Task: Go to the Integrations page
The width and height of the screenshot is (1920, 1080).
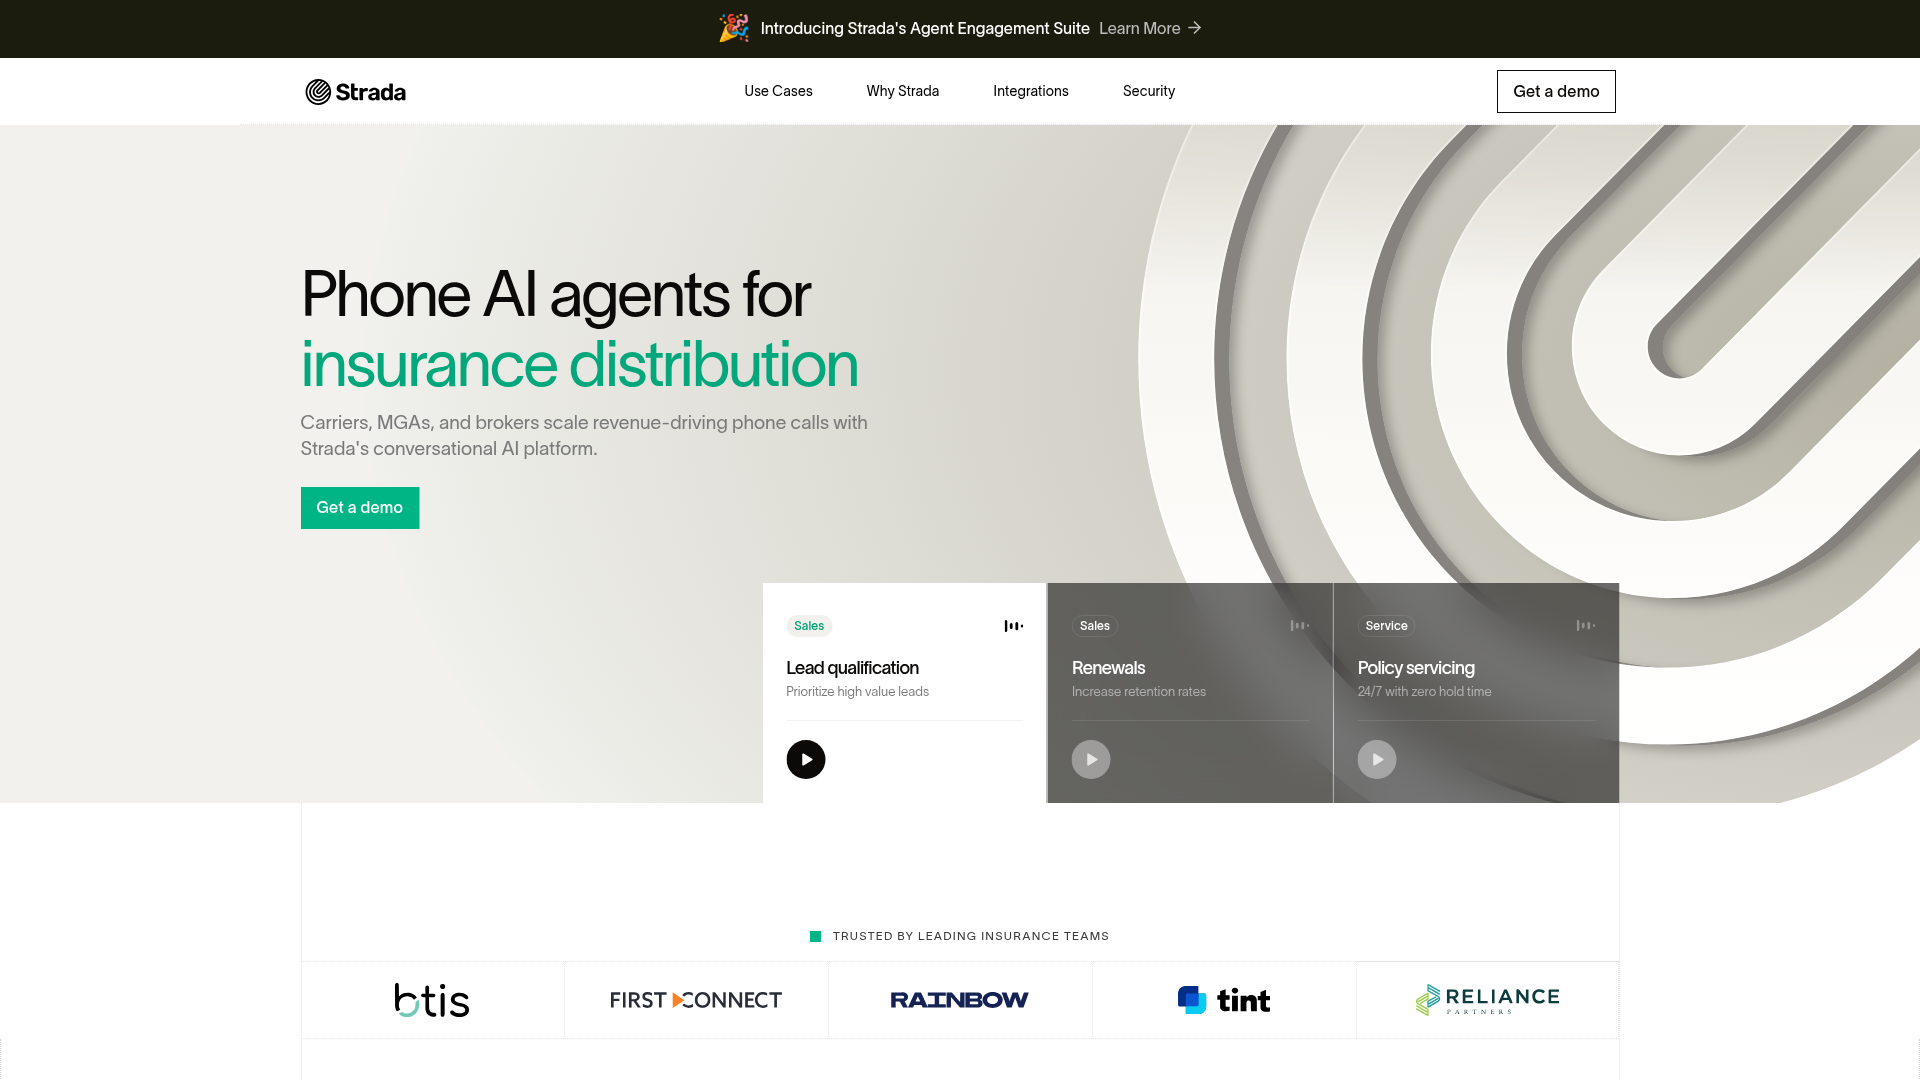Action: [x=1030, y=91]
